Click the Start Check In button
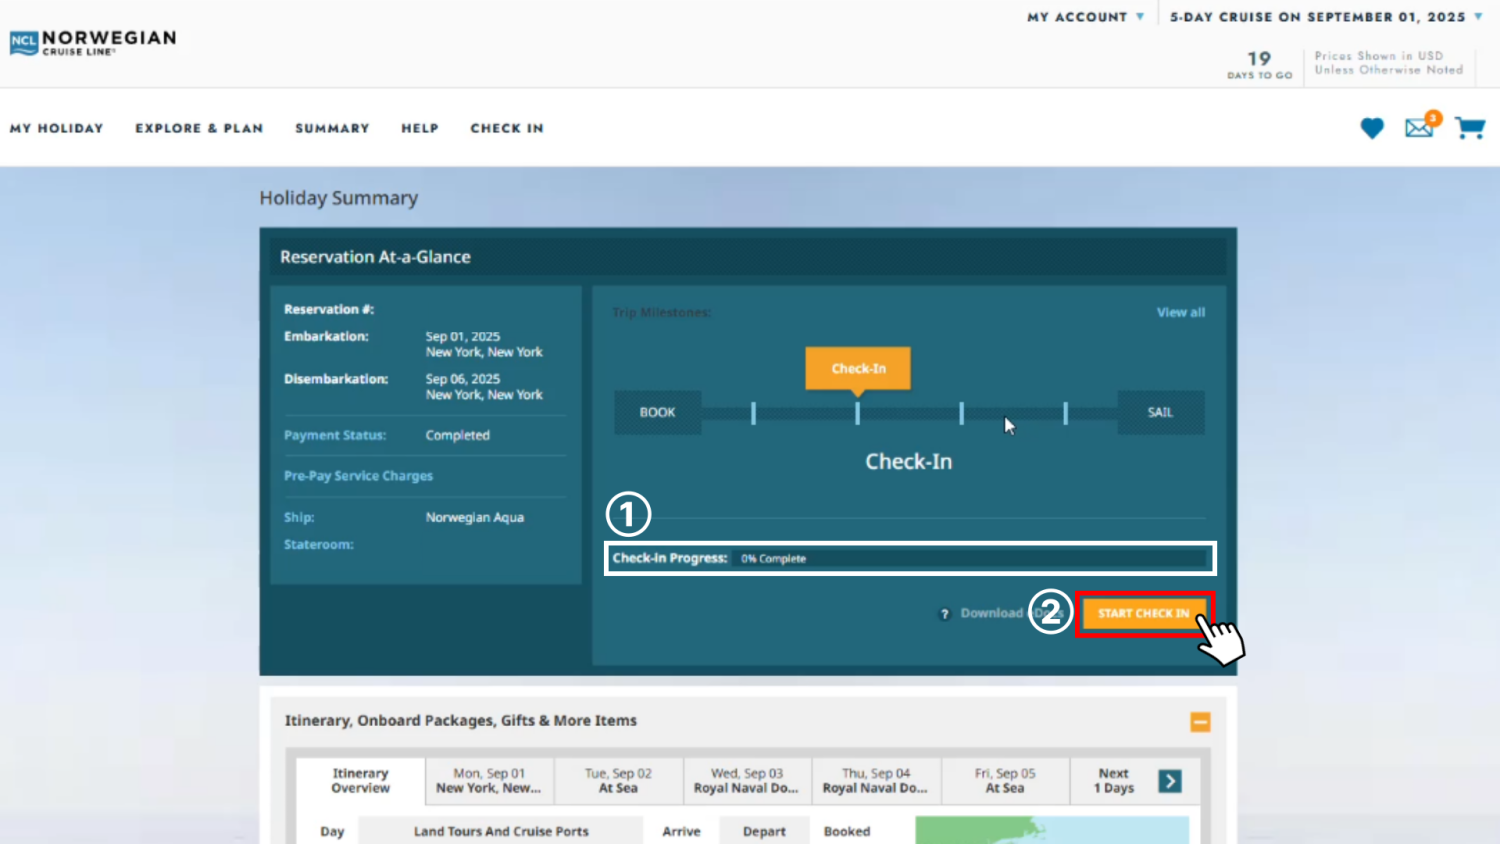 click(x=1144, y=614)
